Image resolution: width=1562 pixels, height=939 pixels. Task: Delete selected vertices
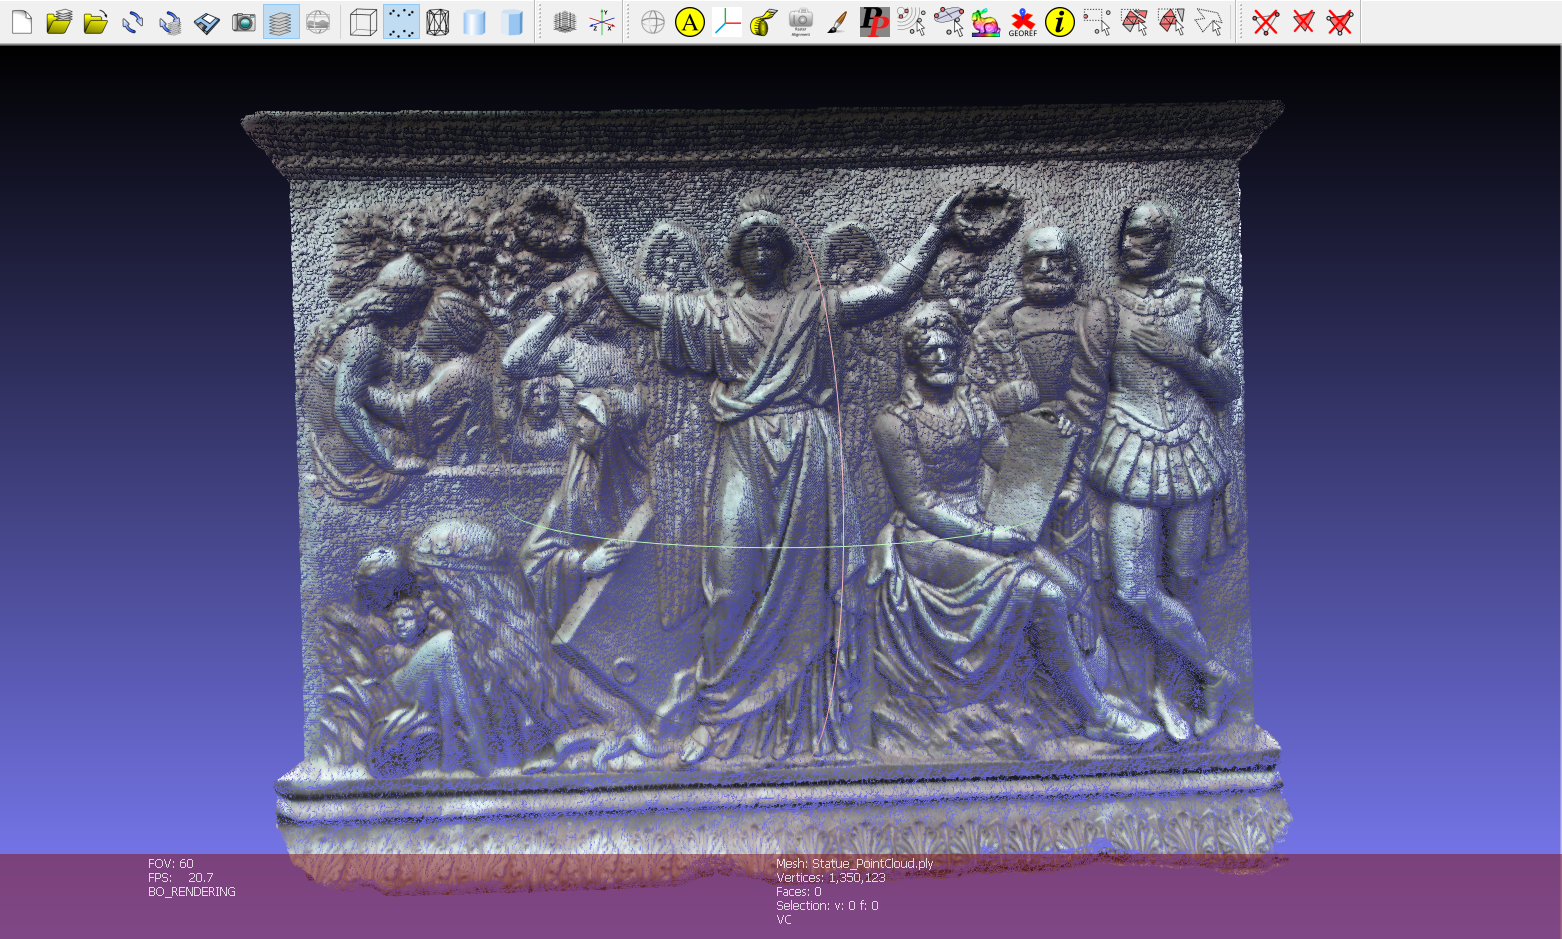(1266, 22)
